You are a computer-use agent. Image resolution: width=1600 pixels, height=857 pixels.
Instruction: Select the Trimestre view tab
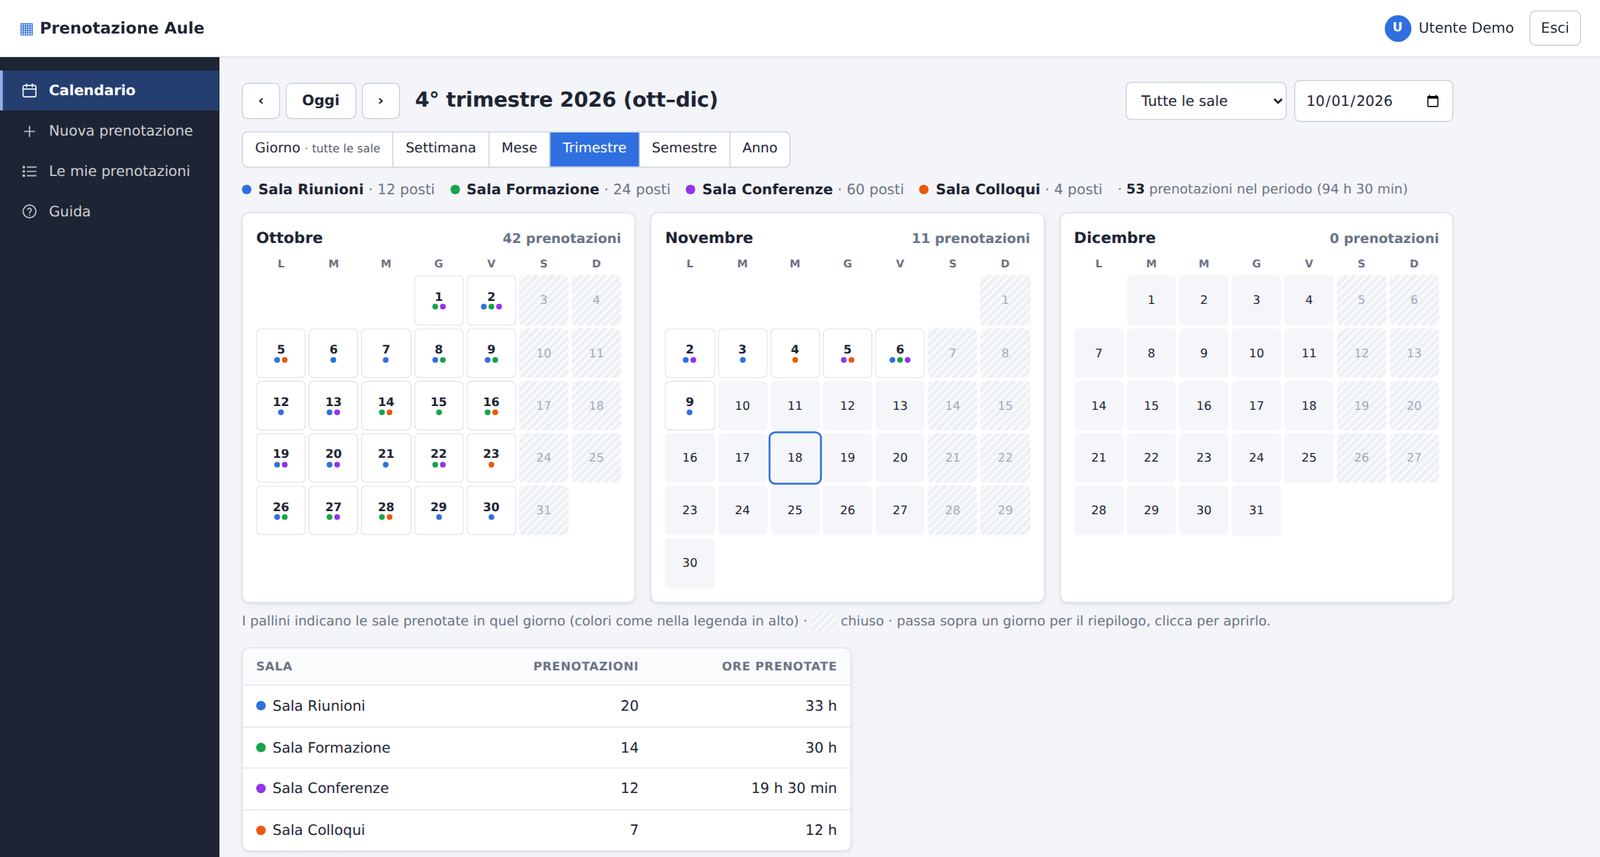pos(594,148)
